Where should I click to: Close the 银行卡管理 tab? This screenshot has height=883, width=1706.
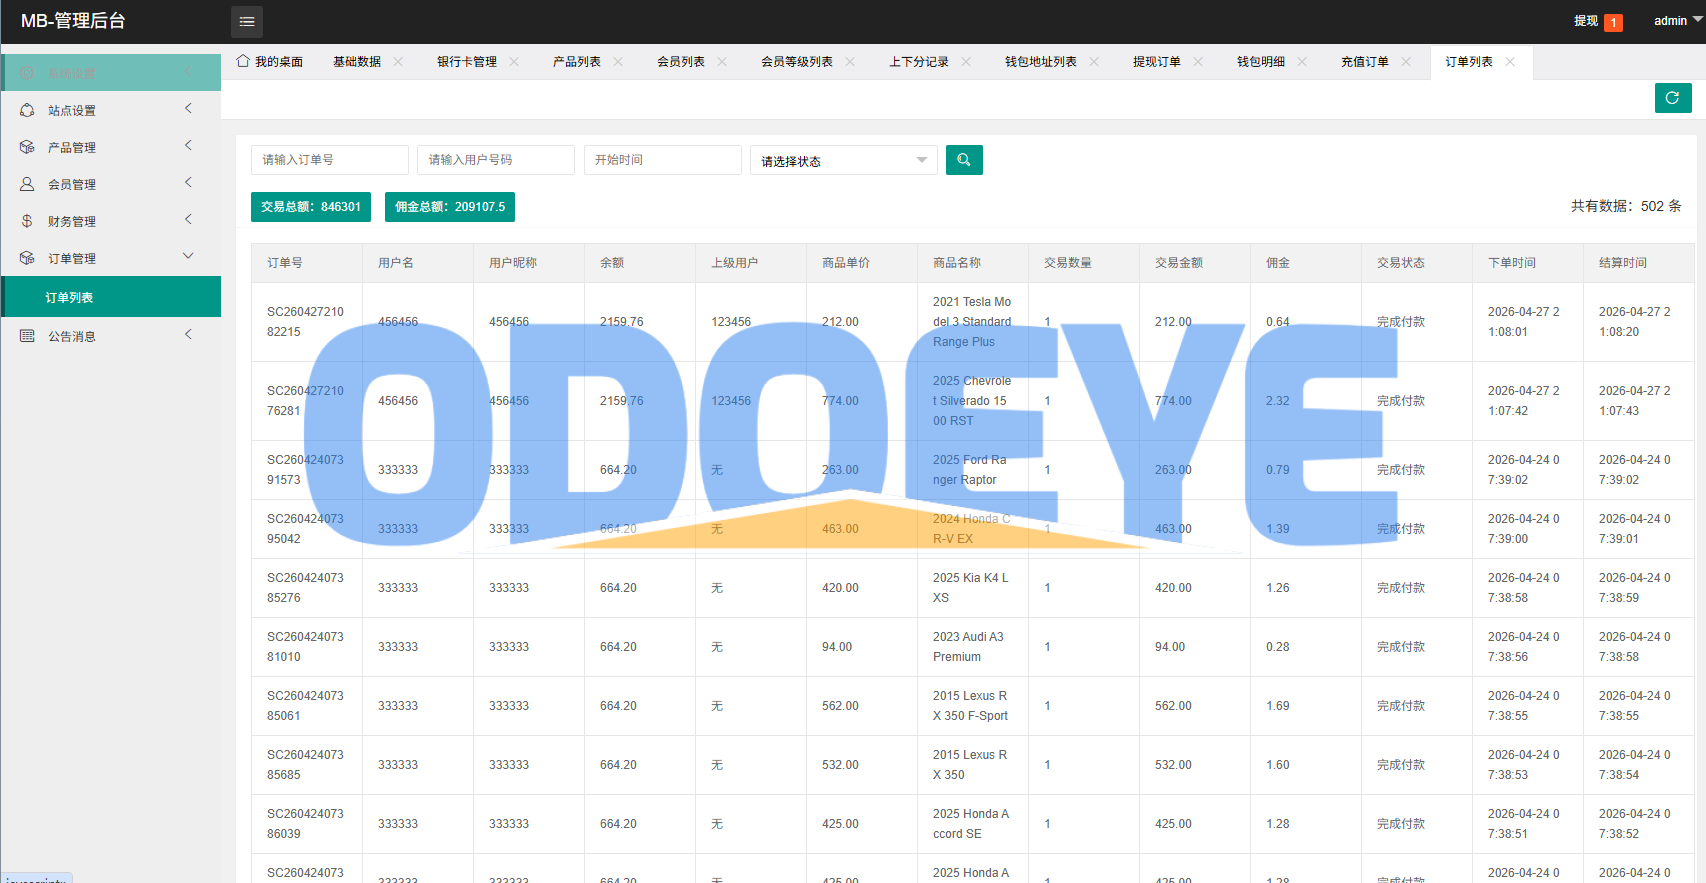pos(514,61)
